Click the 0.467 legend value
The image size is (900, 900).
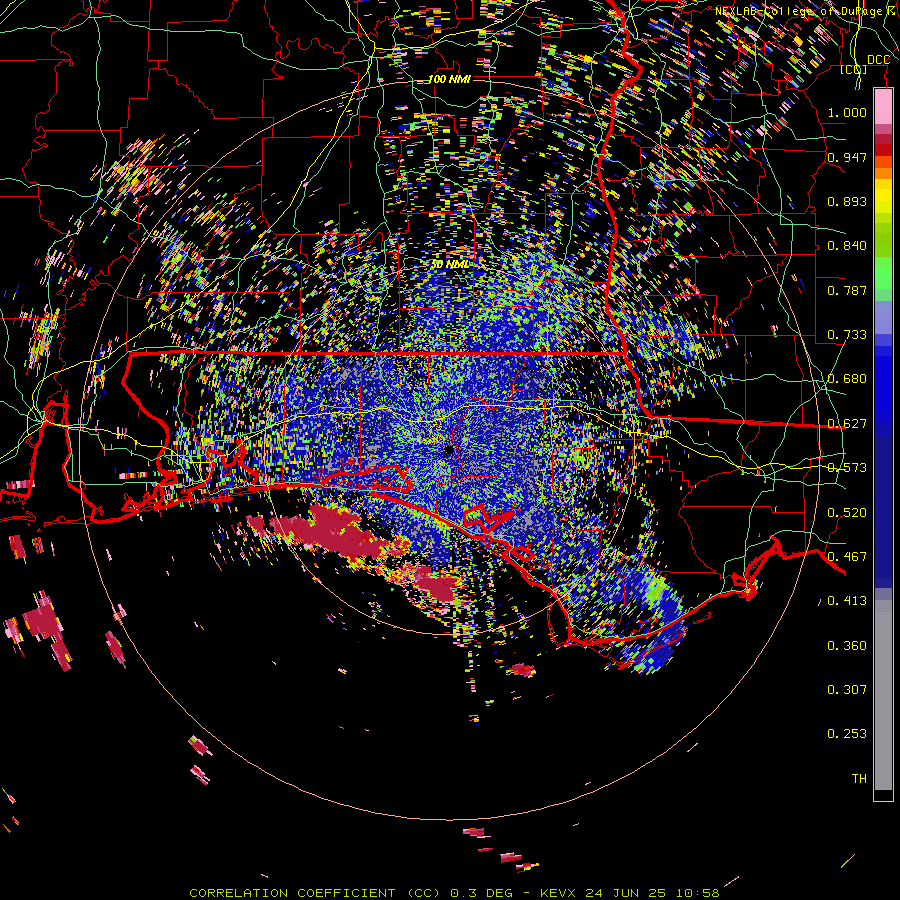point(847,557)
